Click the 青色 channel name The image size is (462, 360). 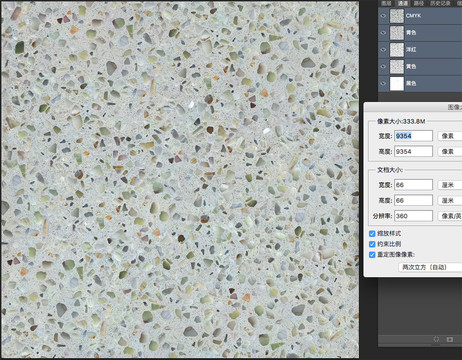tap(411, 33)
